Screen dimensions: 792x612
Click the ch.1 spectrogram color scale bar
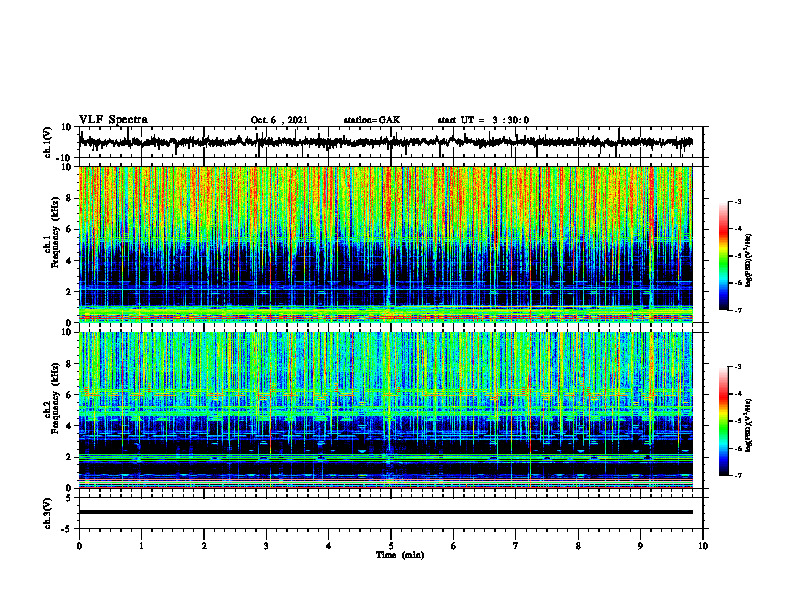point(723,256)
